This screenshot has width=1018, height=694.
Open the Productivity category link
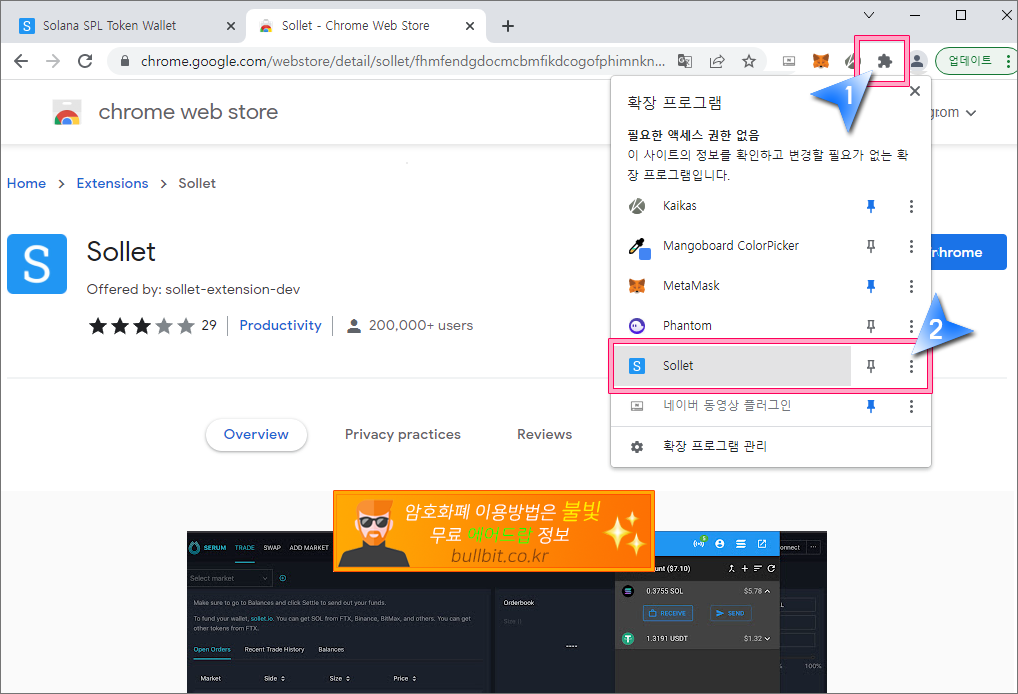(280, 325)
